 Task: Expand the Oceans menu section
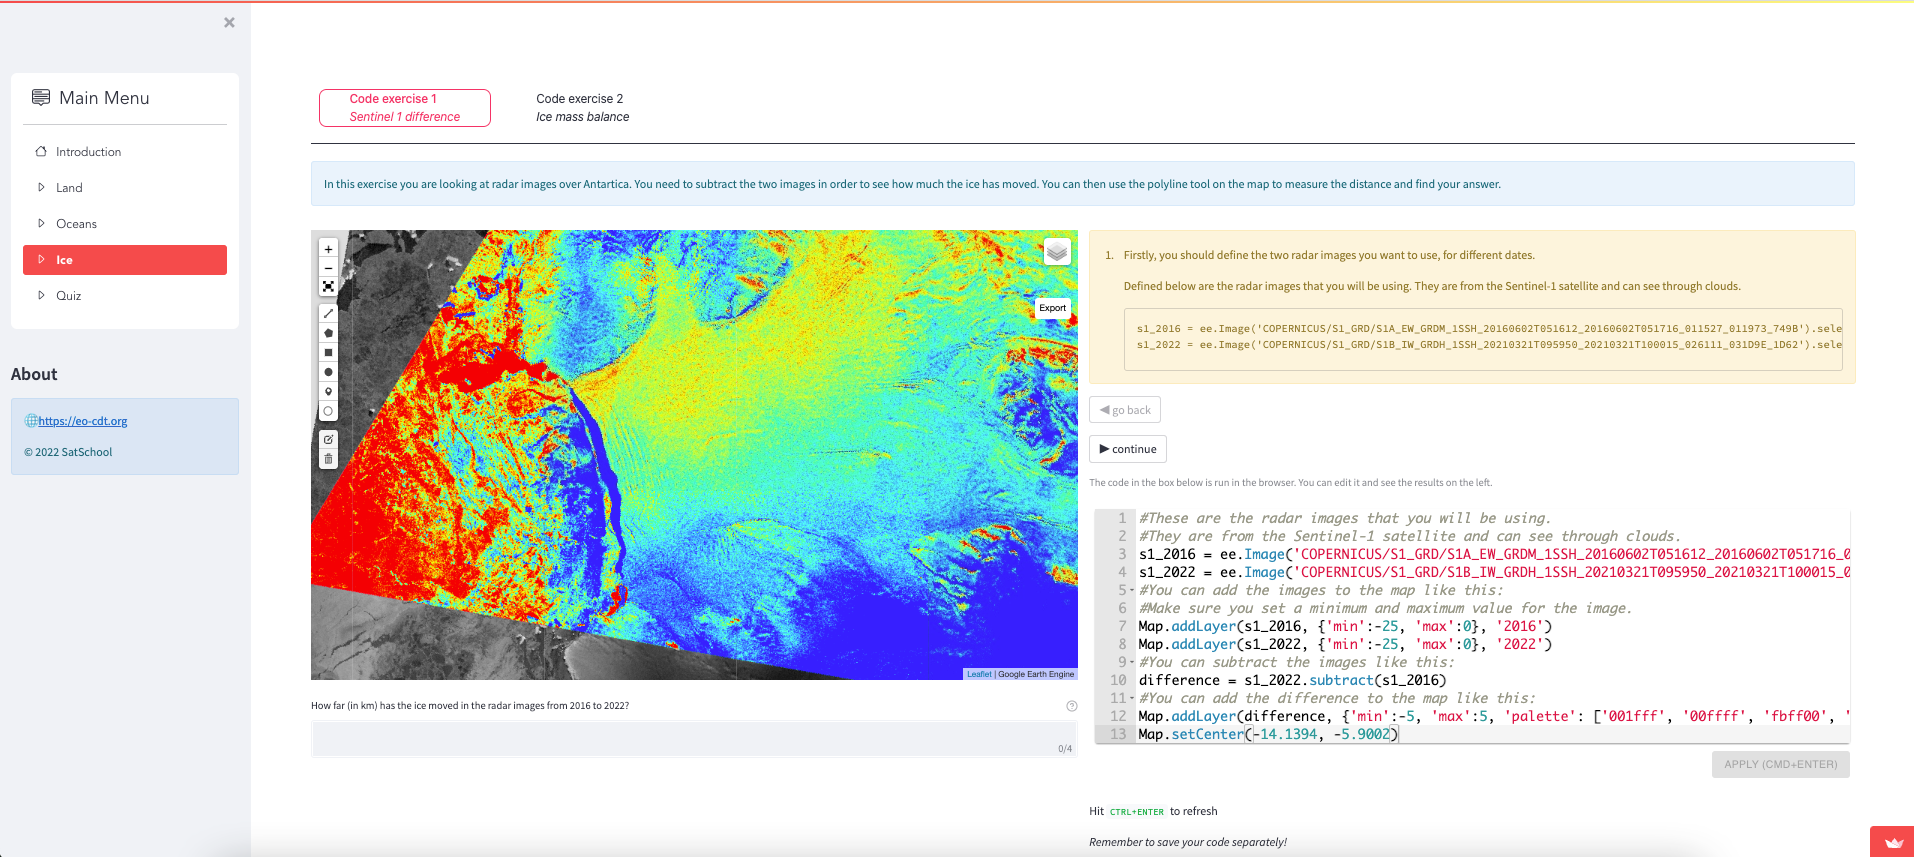pyautogui.click(x=76, y=224)
